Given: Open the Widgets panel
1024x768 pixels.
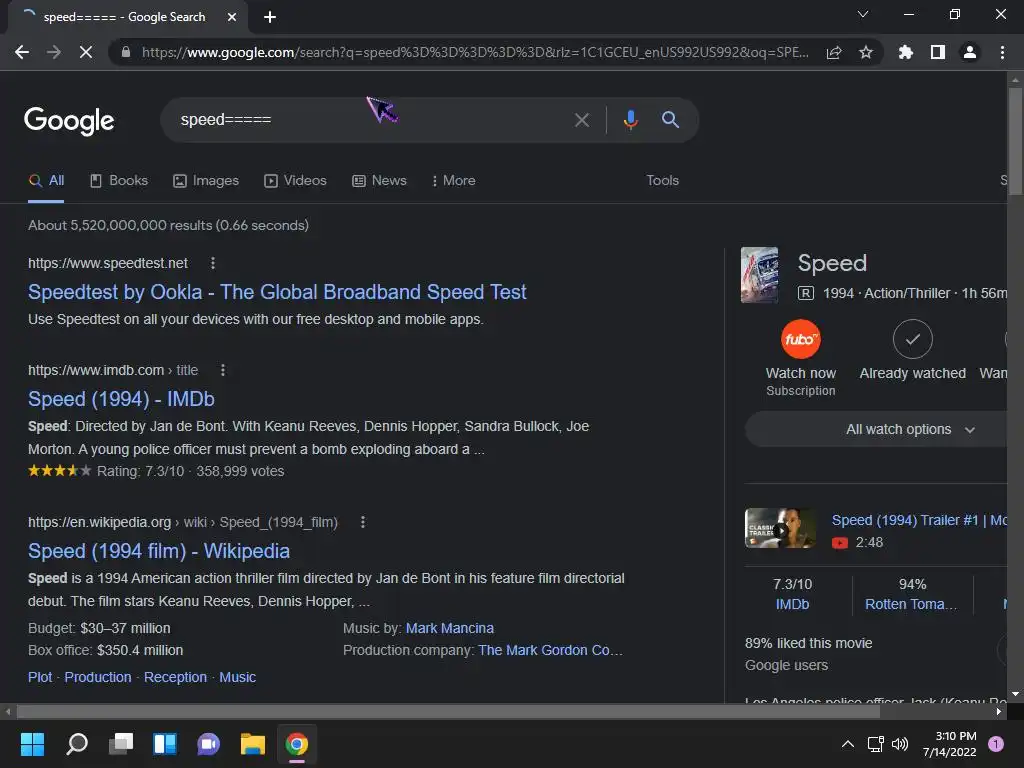Looking at the screenshot, I should (165, 744).
